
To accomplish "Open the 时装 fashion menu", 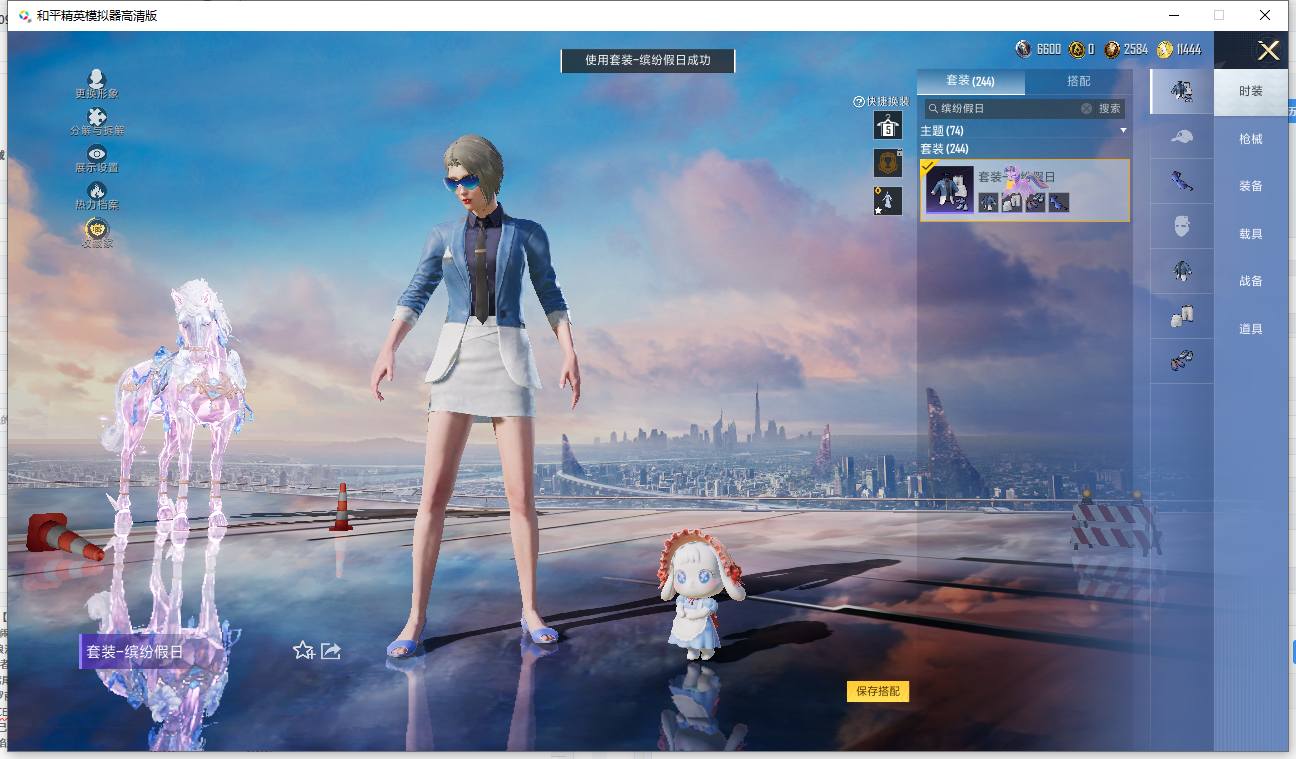I will (1251, 91).
